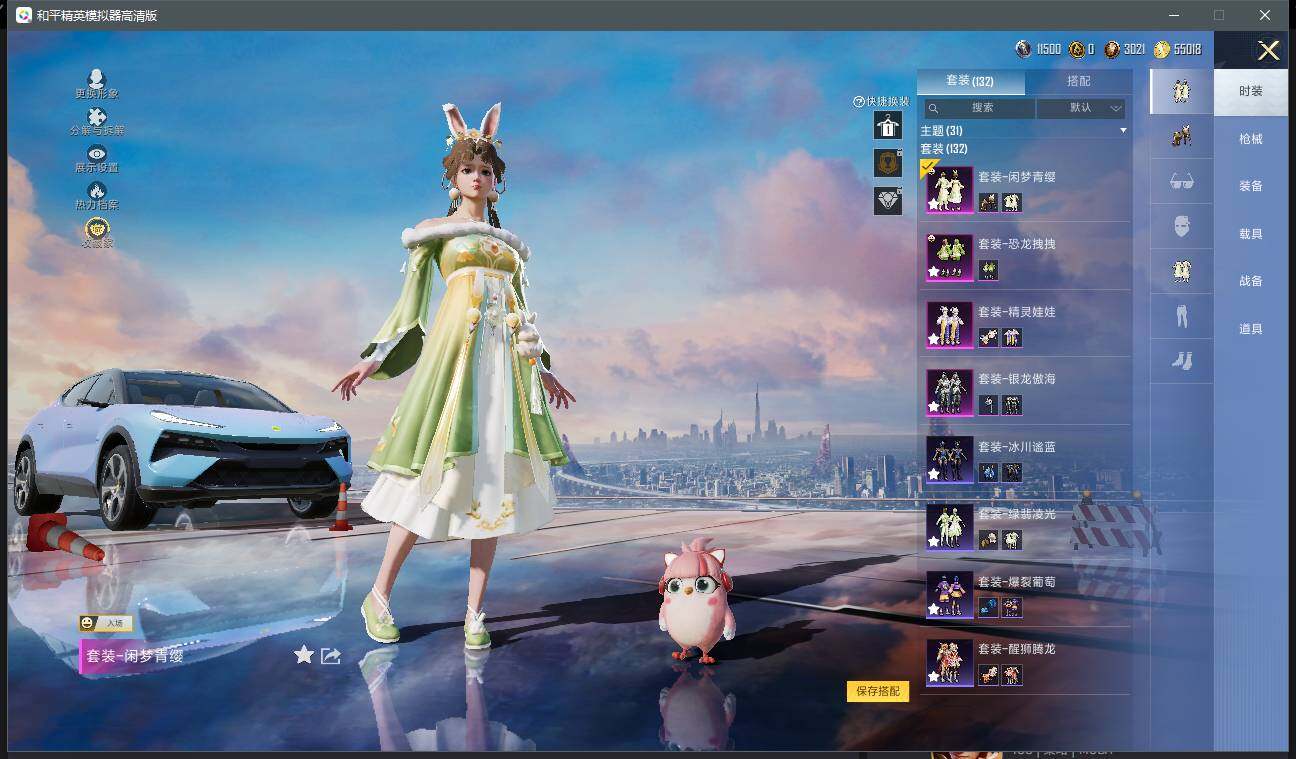Image resolution: width=1296 pixels, height=759 pixels.
Task: Click the silver currency icon beside 11500
Action: click(x=1023, y=49)
